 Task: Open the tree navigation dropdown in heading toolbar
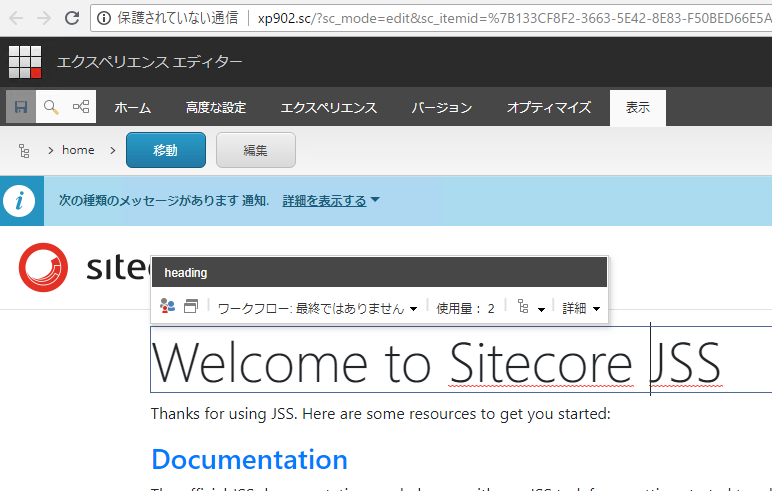point(531,308)
